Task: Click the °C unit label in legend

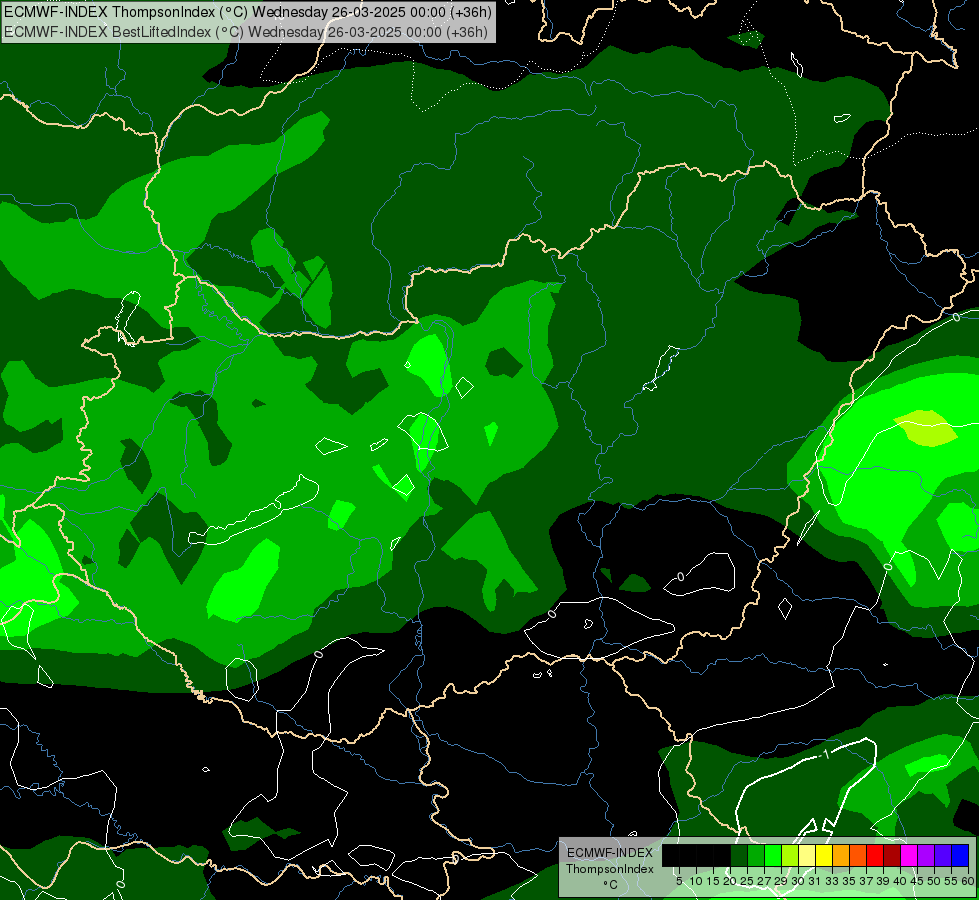Action: (x=611, y=885)
